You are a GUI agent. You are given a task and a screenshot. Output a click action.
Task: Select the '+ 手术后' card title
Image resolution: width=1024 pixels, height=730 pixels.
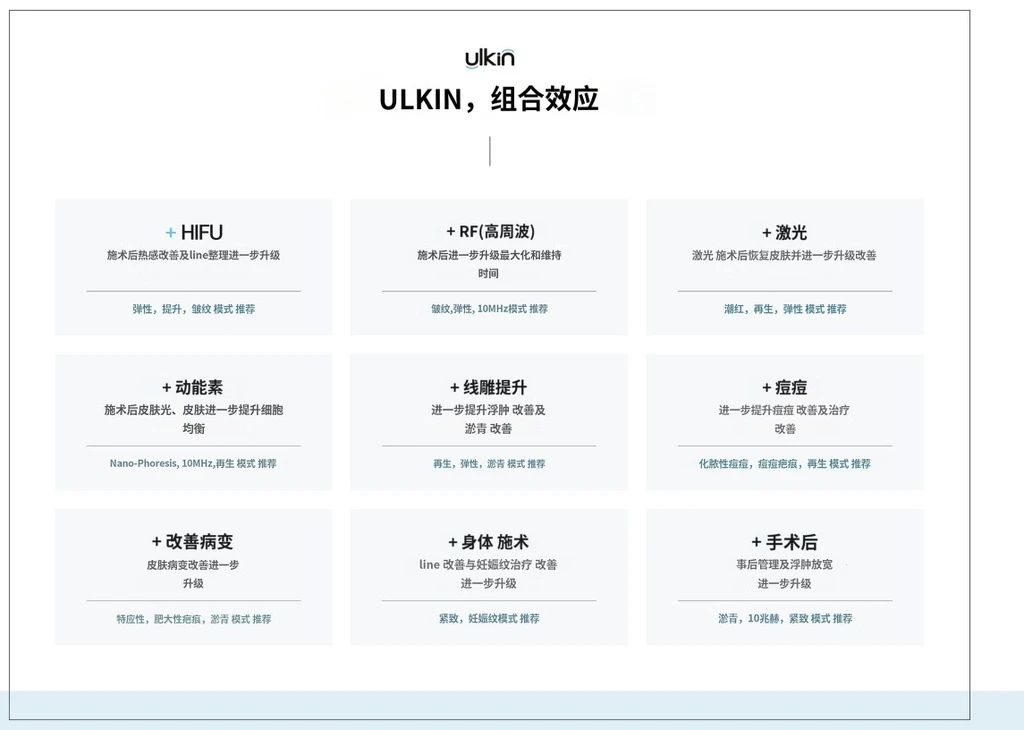[x=784, y=542]
